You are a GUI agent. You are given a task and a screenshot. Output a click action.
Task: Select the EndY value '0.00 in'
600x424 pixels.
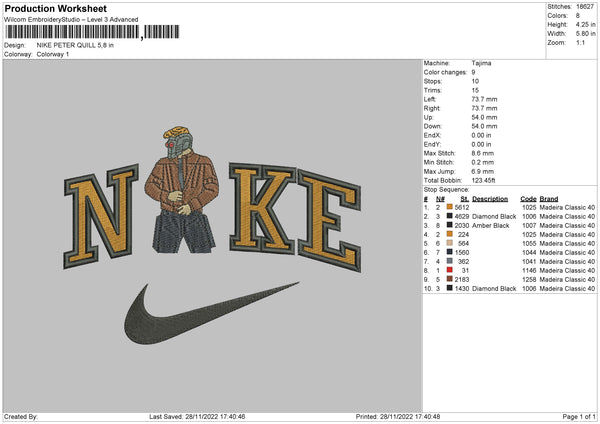tap(481, 144)
